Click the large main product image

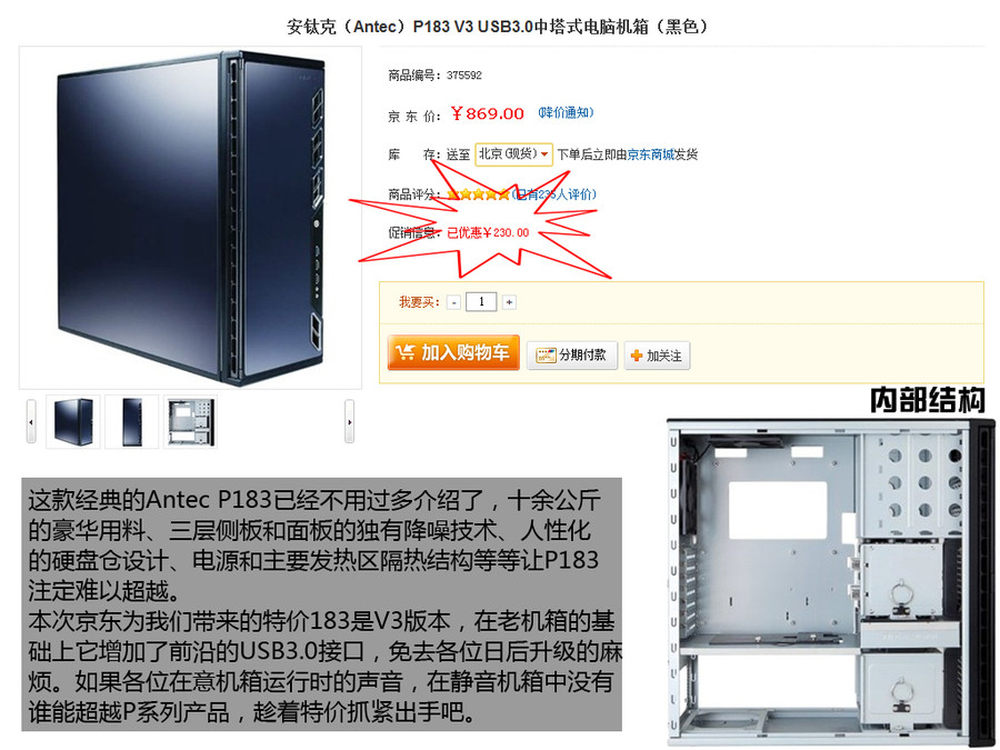coord(191,217)
